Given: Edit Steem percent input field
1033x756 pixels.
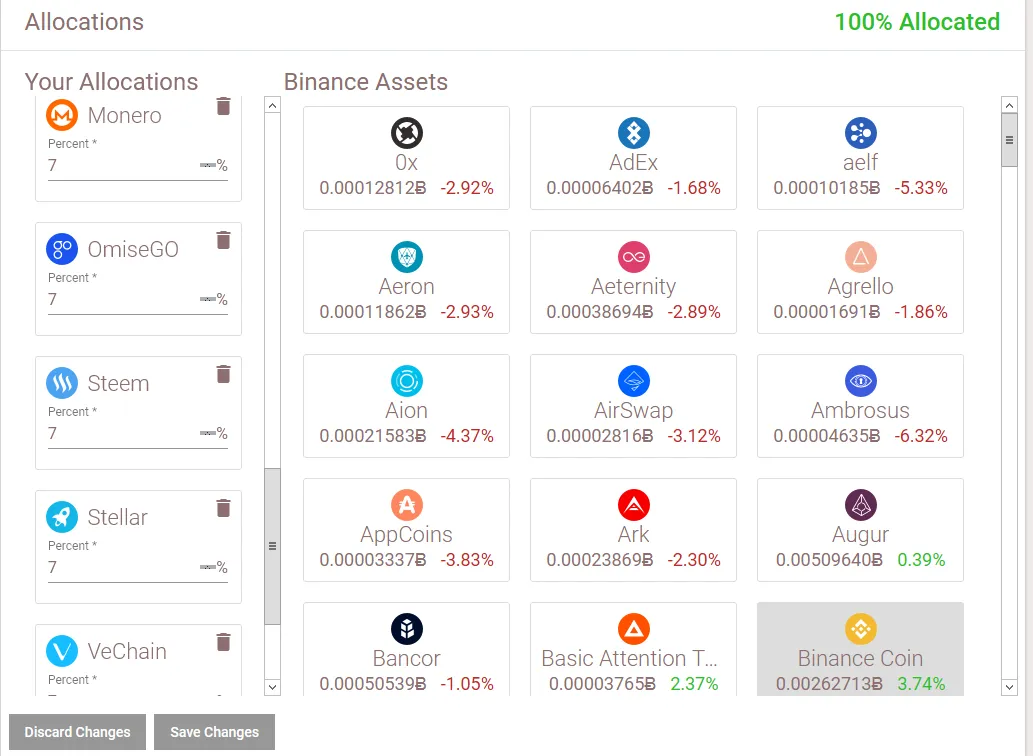Looking at the screenshot, I should click(138, 433).
